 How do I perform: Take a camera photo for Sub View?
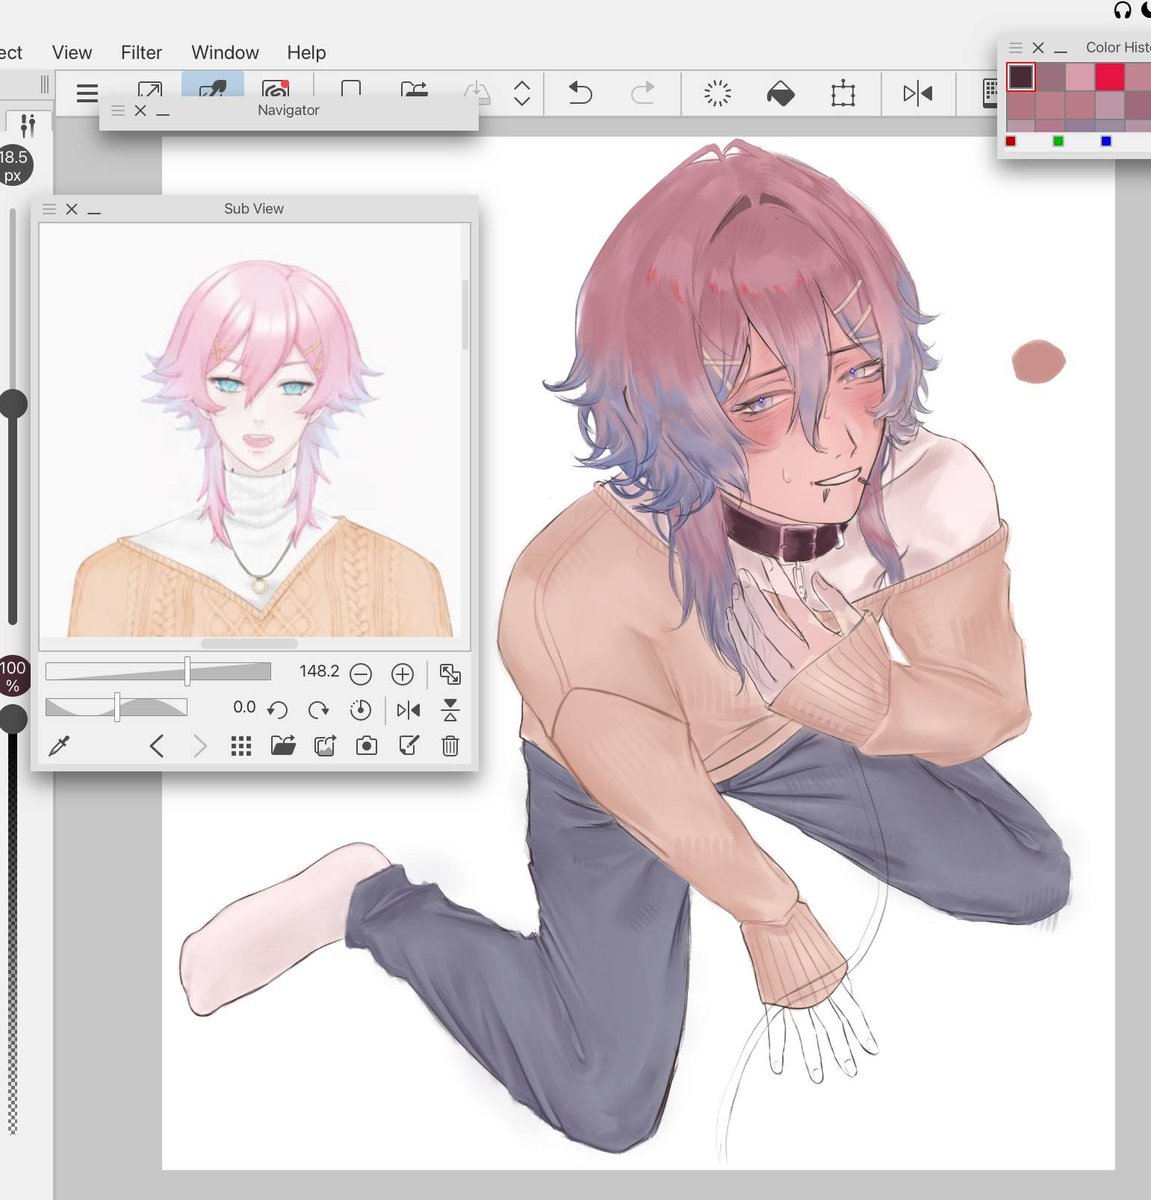(367, 746)
